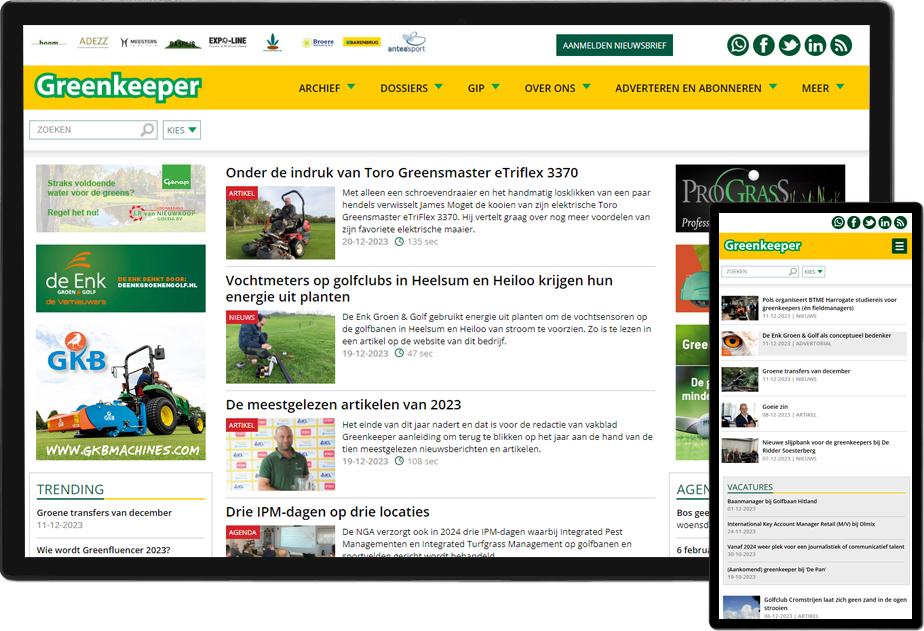Click the large Twitter bird icon in the tablet header
924x631 pixels.
[x=790, y=45]
